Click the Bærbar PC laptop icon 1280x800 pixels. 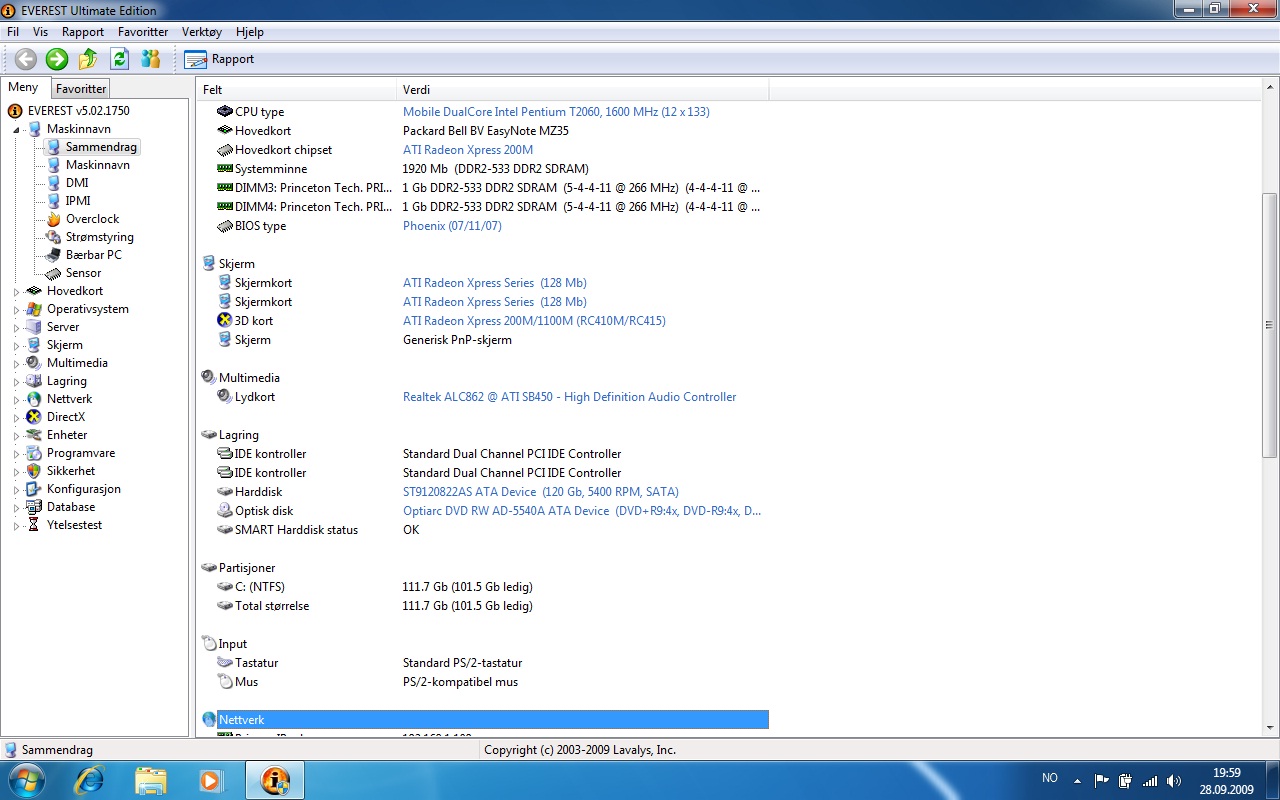[53, 255]
